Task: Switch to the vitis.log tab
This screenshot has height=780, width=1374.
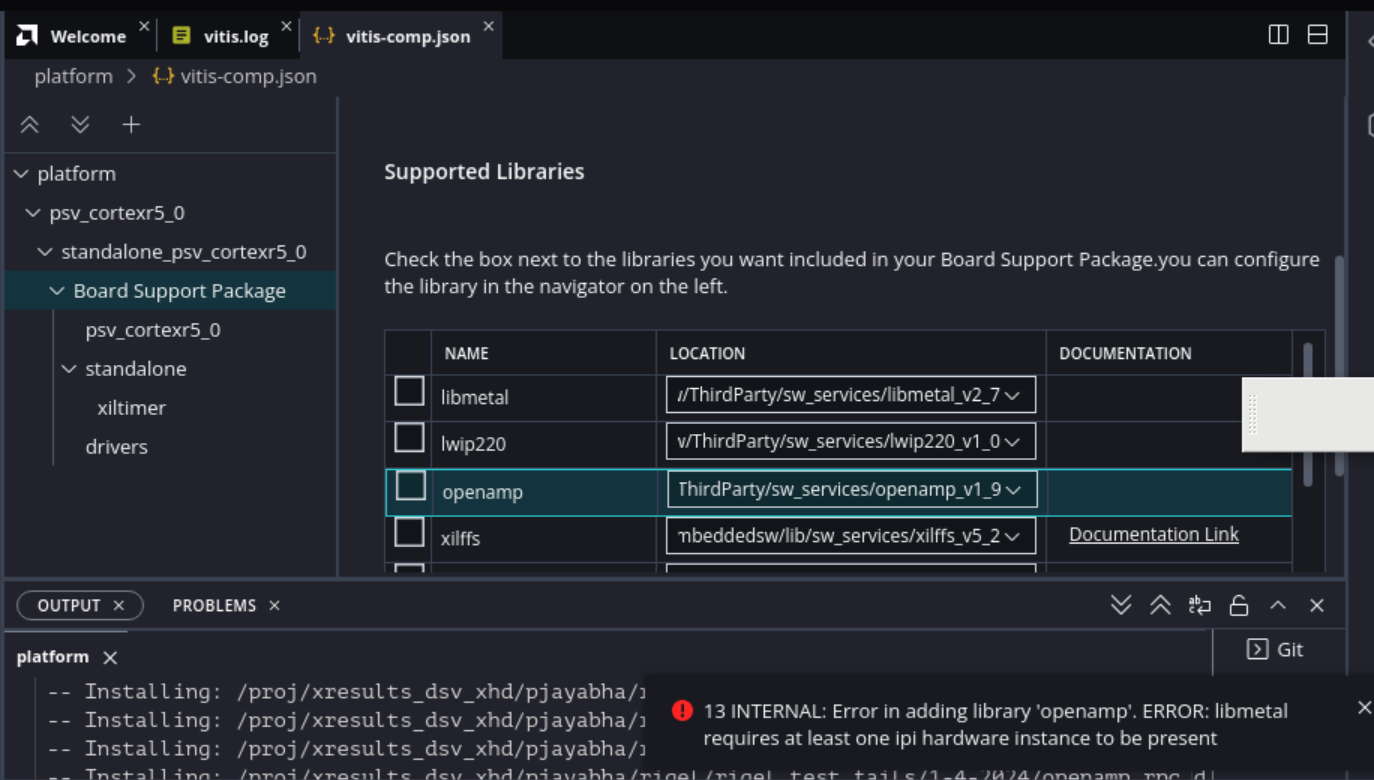Action: pyautogui.click(x=235, y=36)
